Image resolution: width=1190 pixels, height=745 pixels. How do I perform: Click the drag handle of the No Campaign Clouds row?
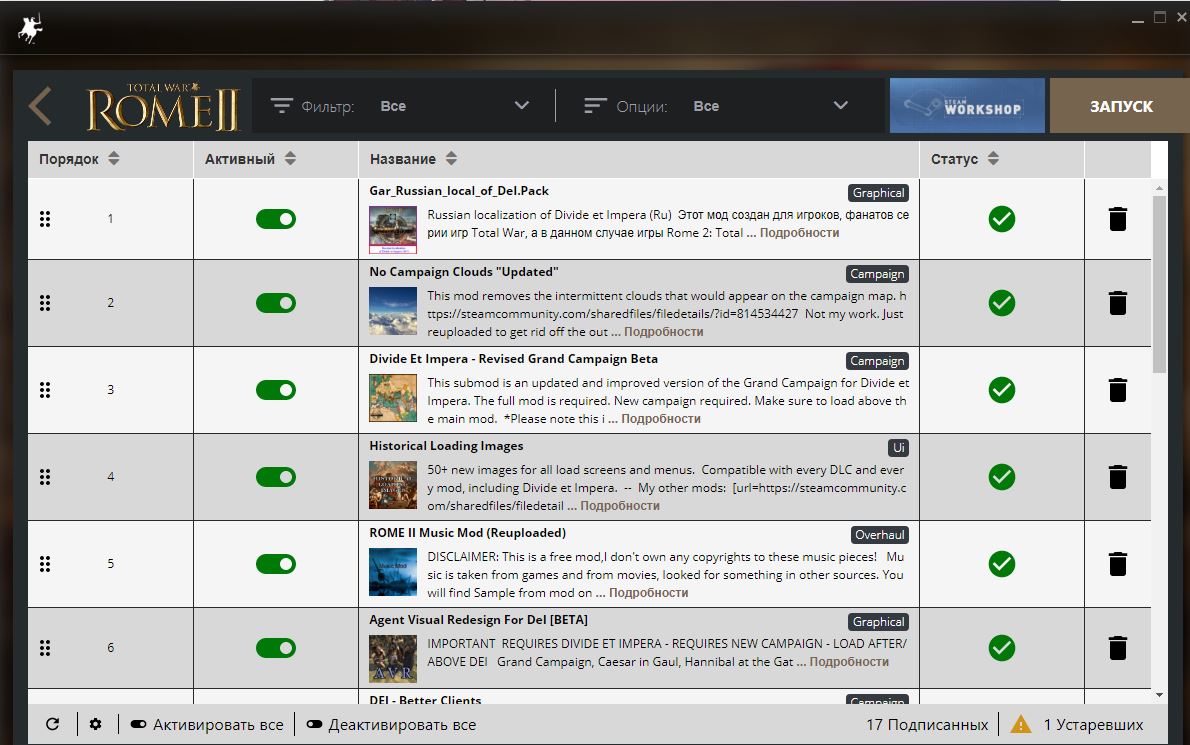(45, 303)
